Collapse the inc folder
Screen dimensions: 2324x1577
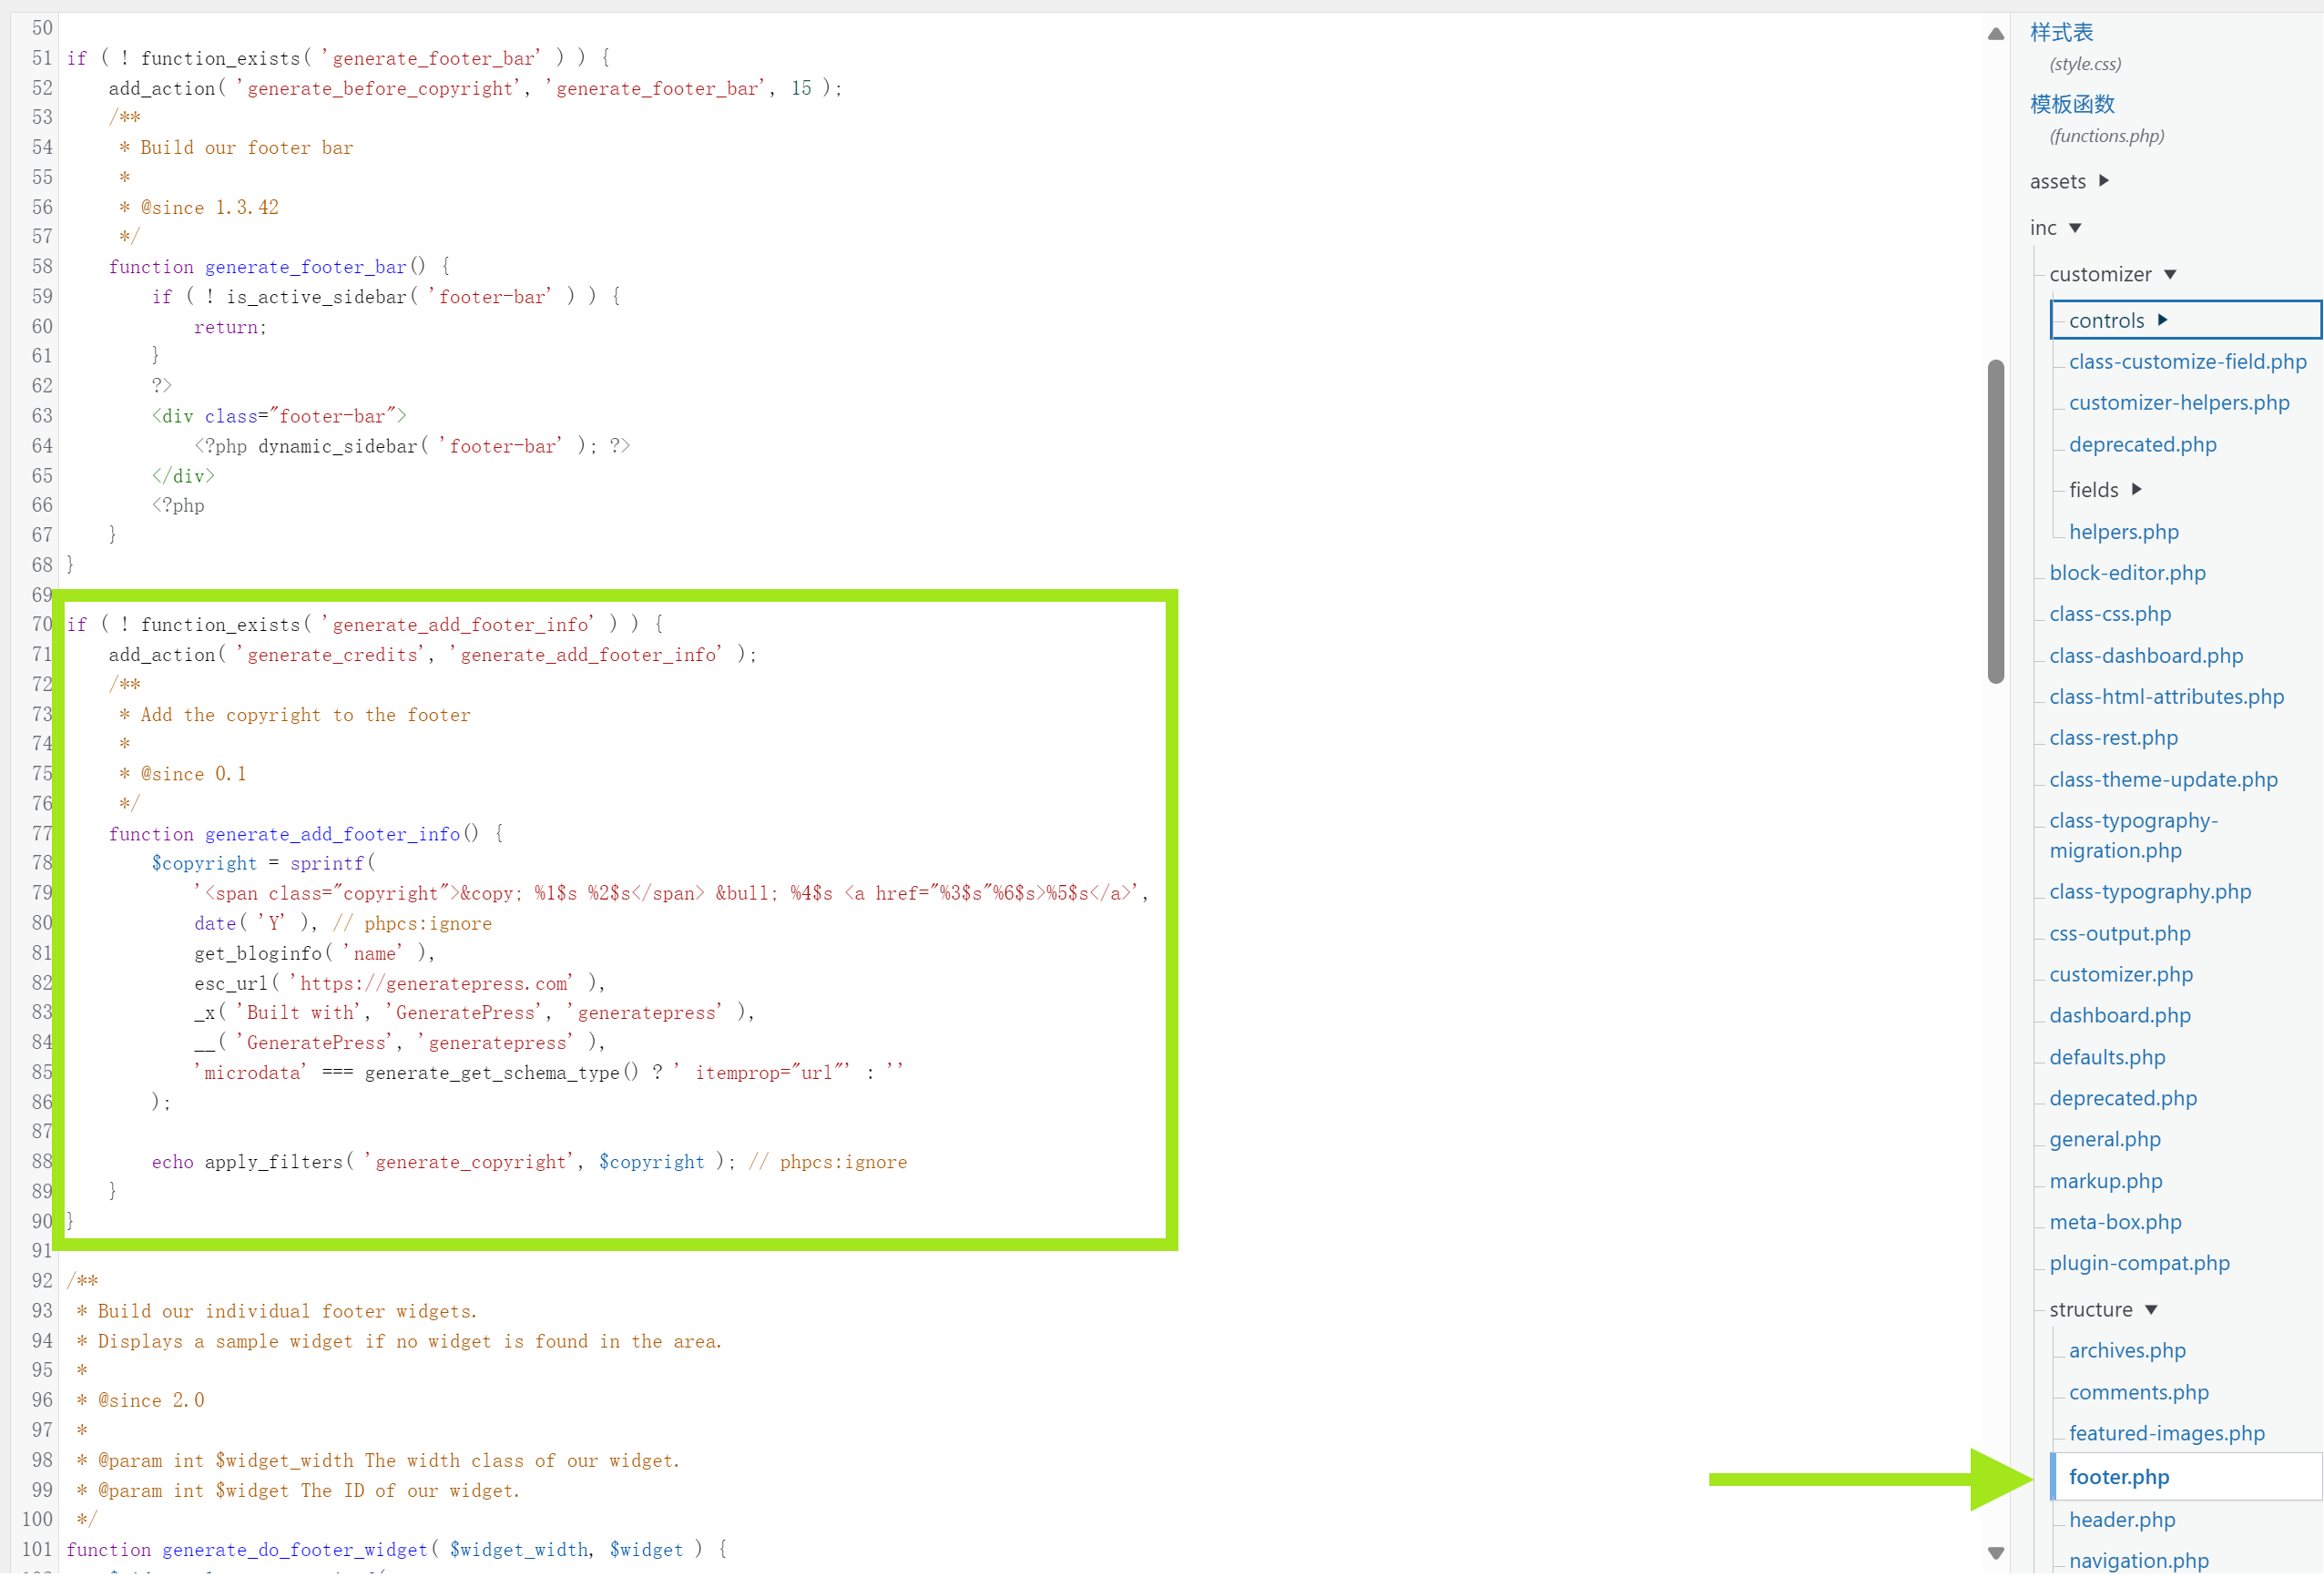point(2055,228)
